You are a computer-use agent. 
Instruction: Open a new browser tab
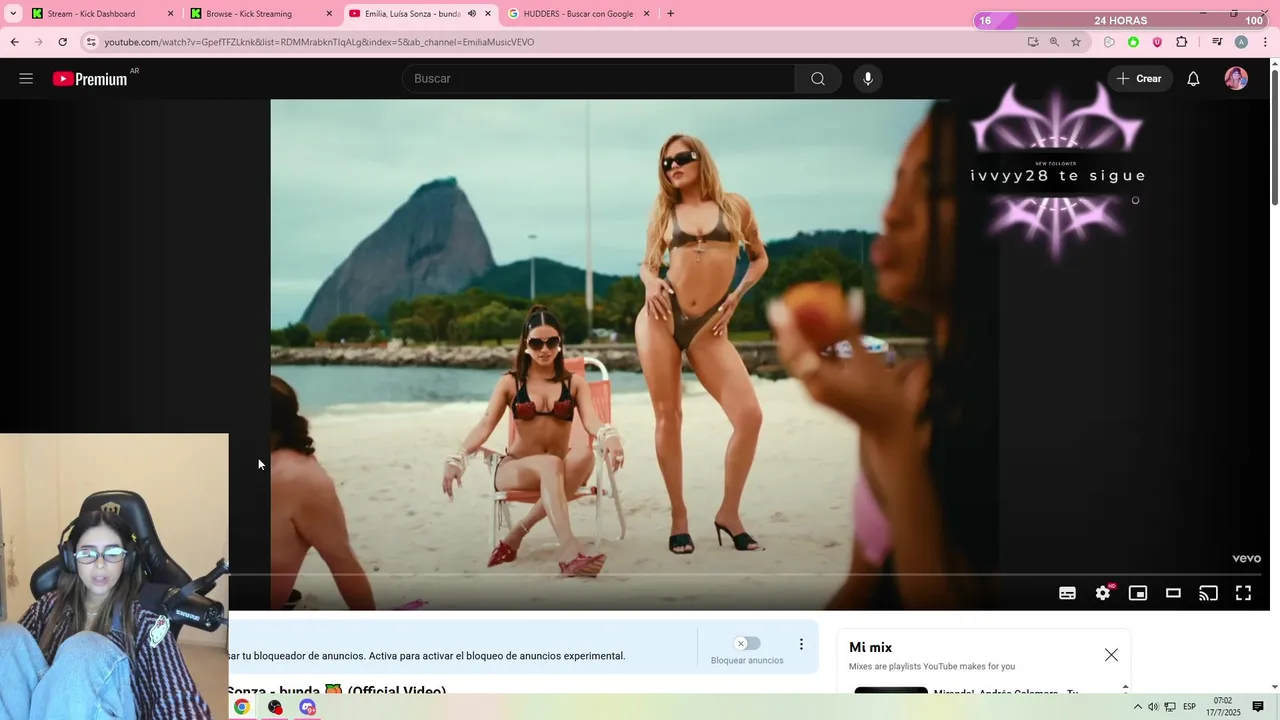[x=670, y=14]
